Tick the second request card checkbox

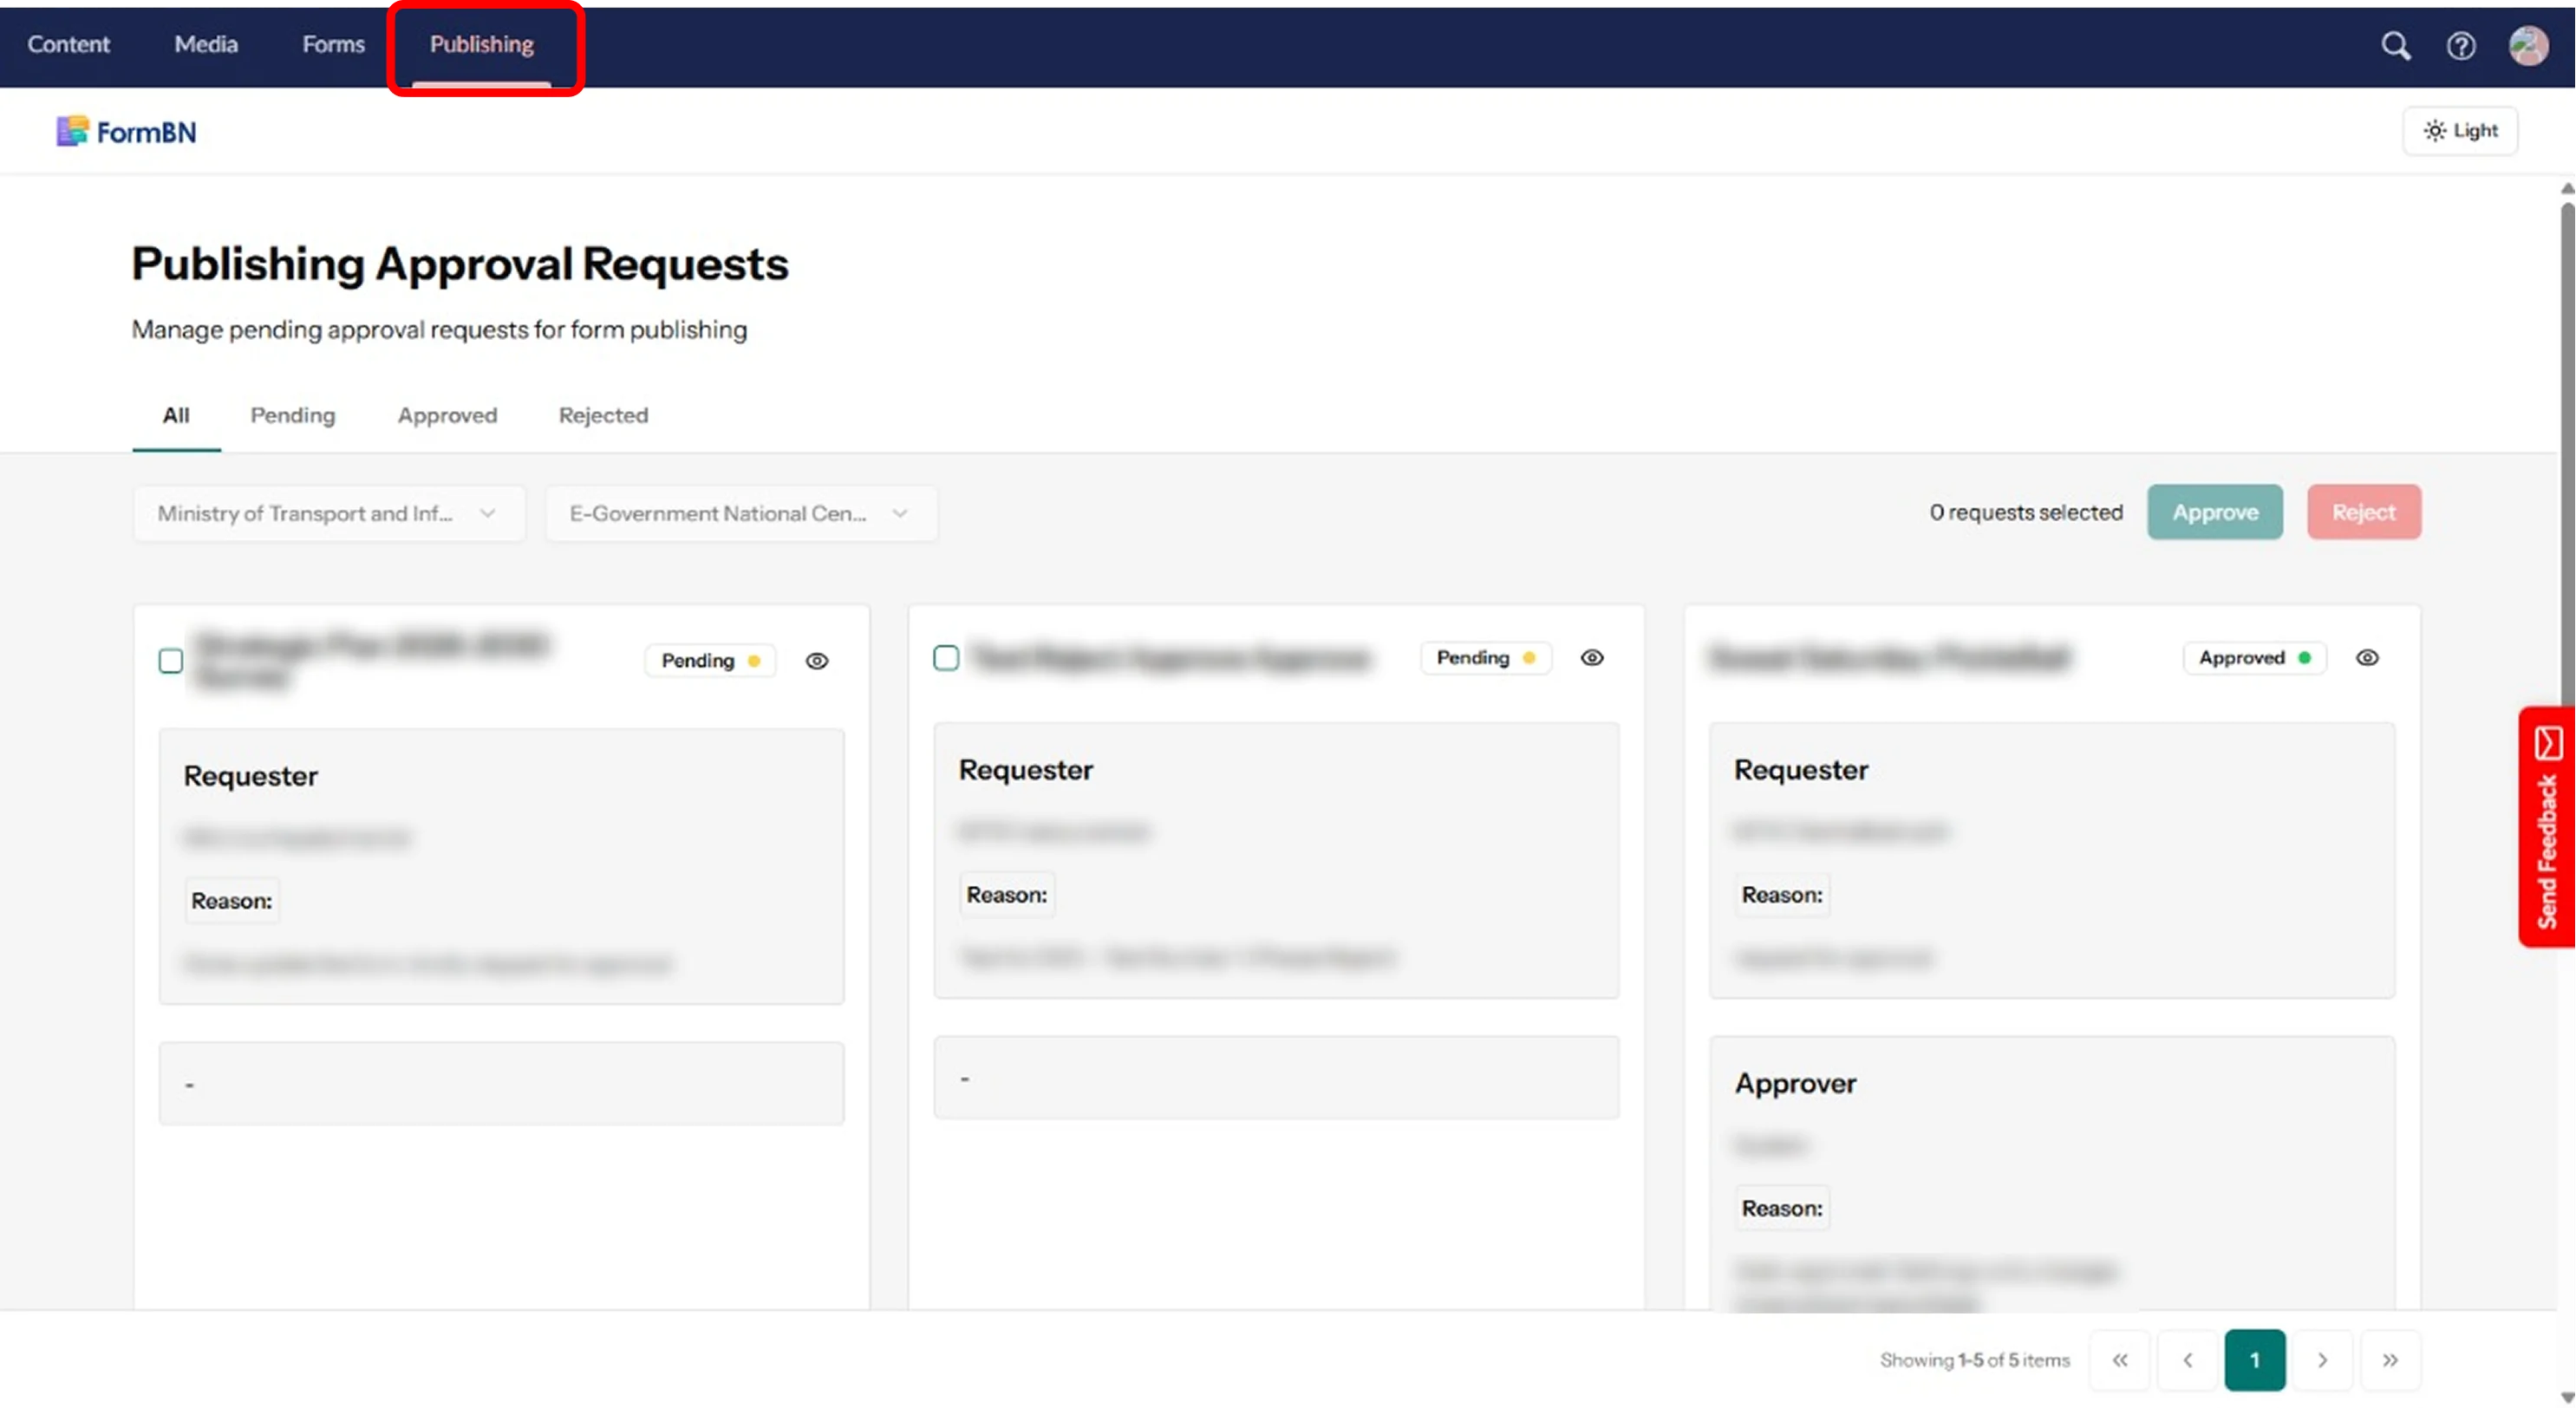946,658
